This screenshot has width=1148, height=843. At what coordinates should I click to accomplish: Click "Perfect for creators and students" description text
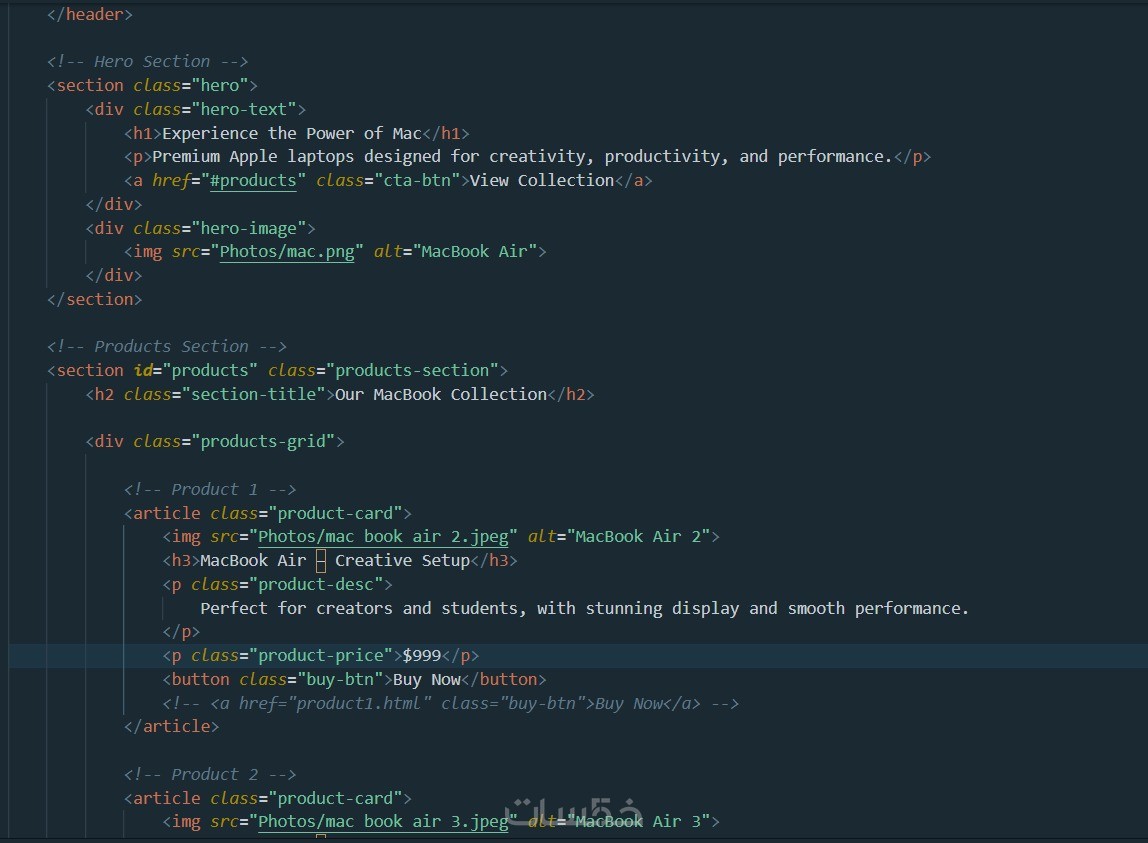[584, 609]
